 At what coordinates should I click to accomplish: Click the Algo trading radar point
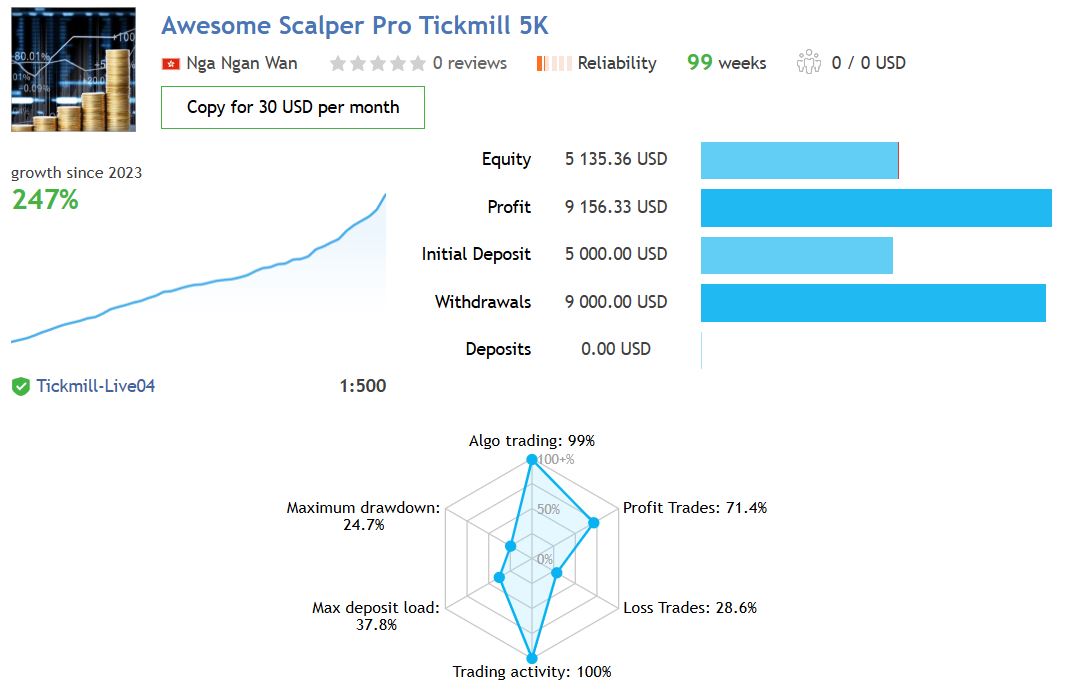[x=532, y=460]
